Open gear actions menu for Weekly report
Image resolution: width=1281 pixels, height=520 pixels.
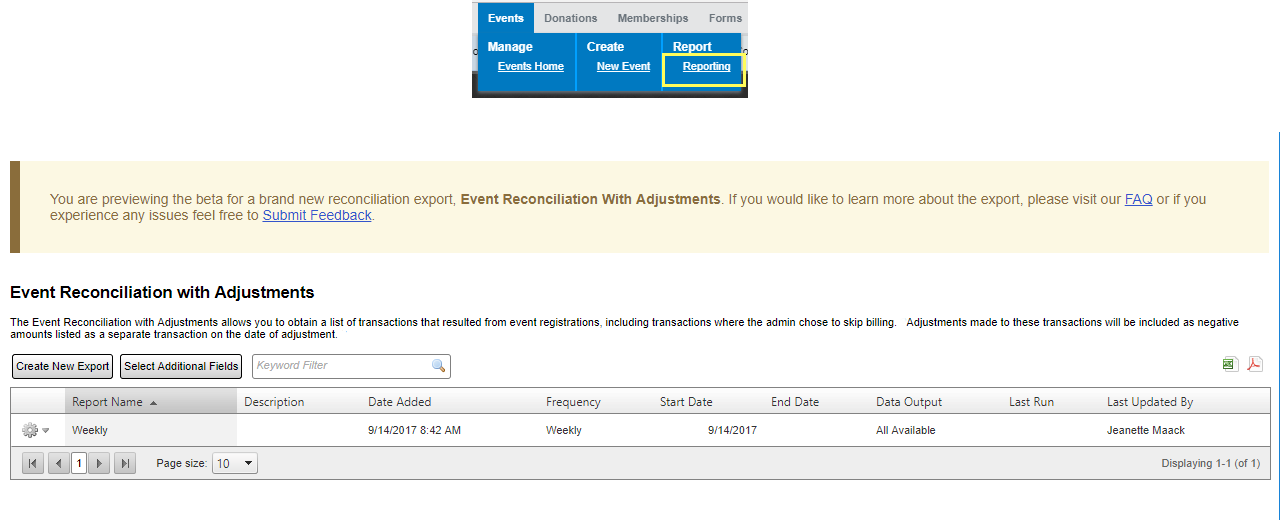point(33,430)
